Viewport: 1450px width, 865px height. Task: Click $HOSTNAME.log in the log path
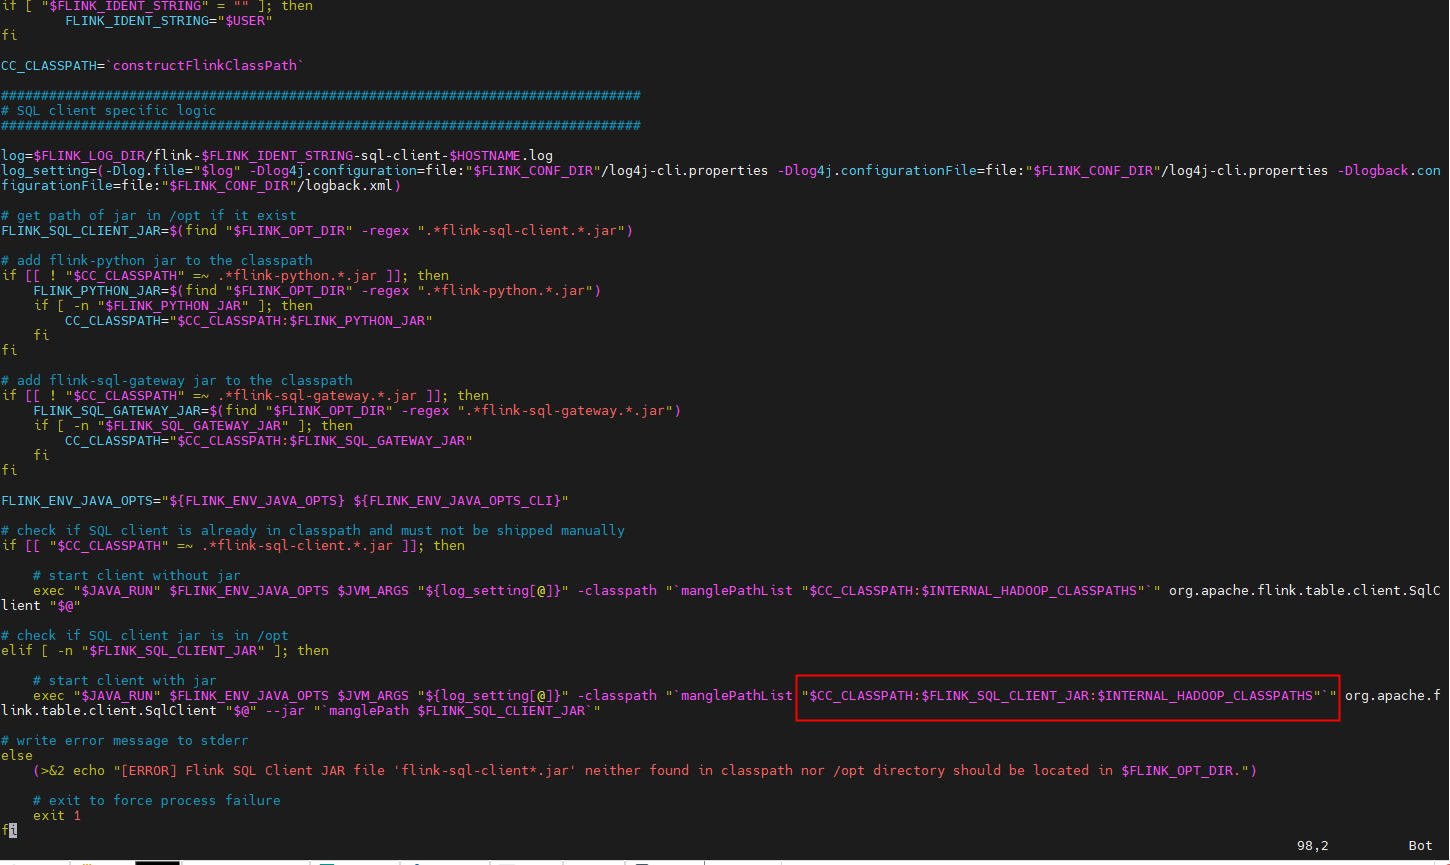(501, 155)
